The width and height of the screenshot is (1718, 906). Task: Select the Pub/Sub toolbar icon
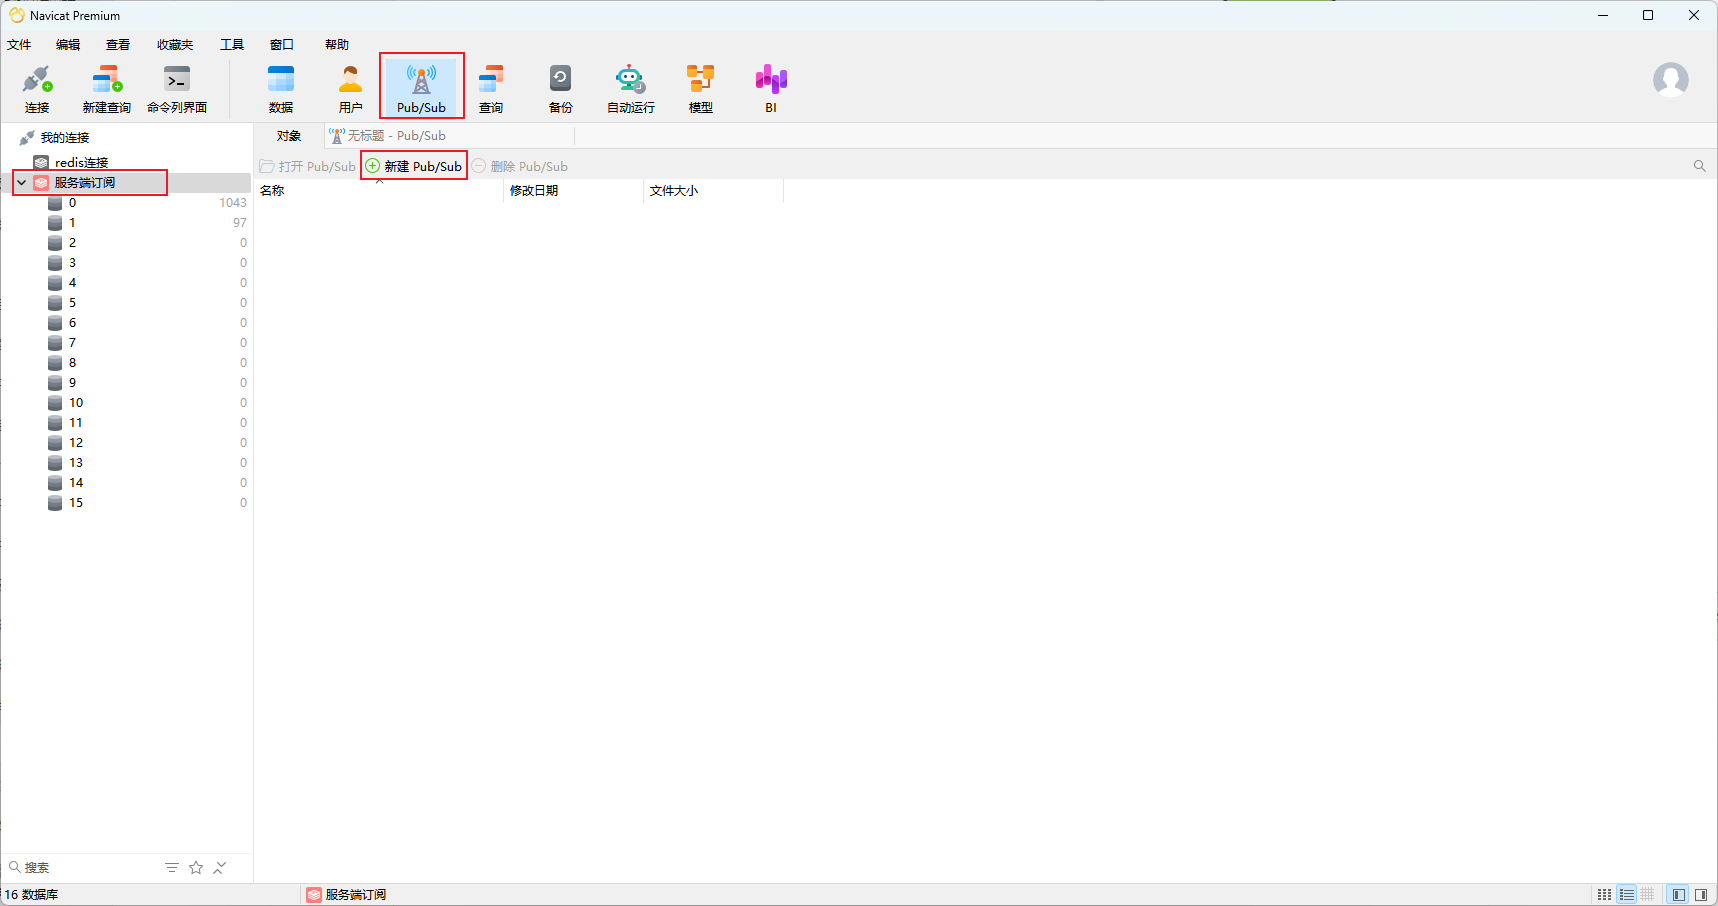tap(421, 89)
